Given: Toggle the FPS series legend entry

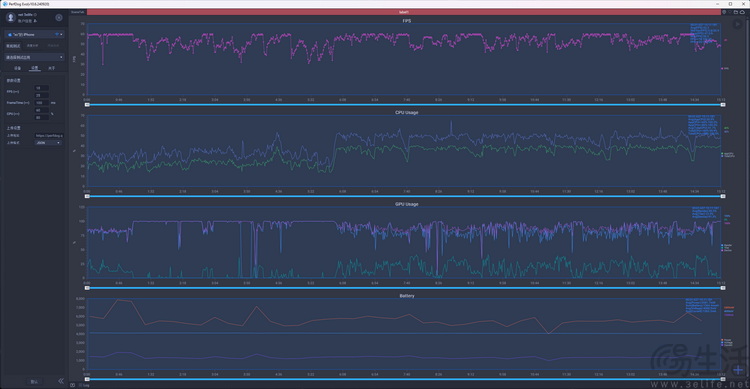Looking at the screenshot, I should coord(725,68).
